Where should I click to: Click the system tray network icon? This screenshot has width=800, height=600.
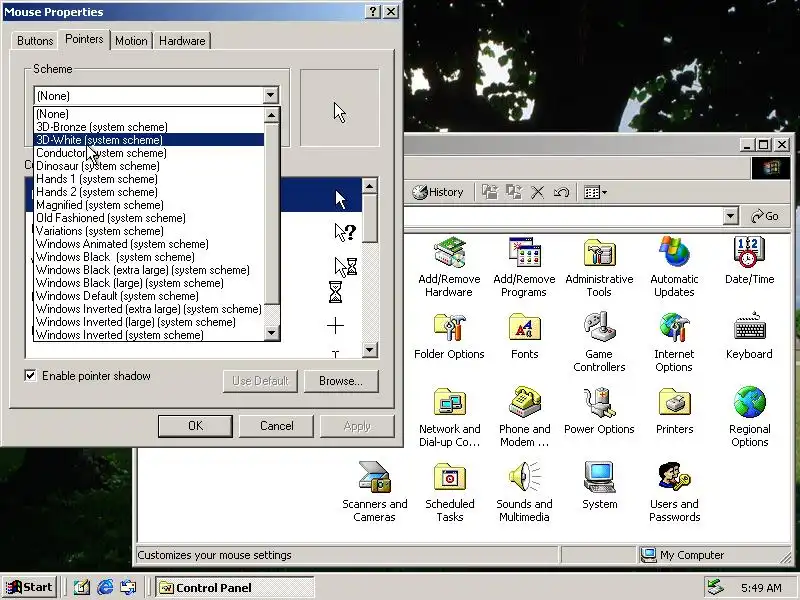click(715, 587)
